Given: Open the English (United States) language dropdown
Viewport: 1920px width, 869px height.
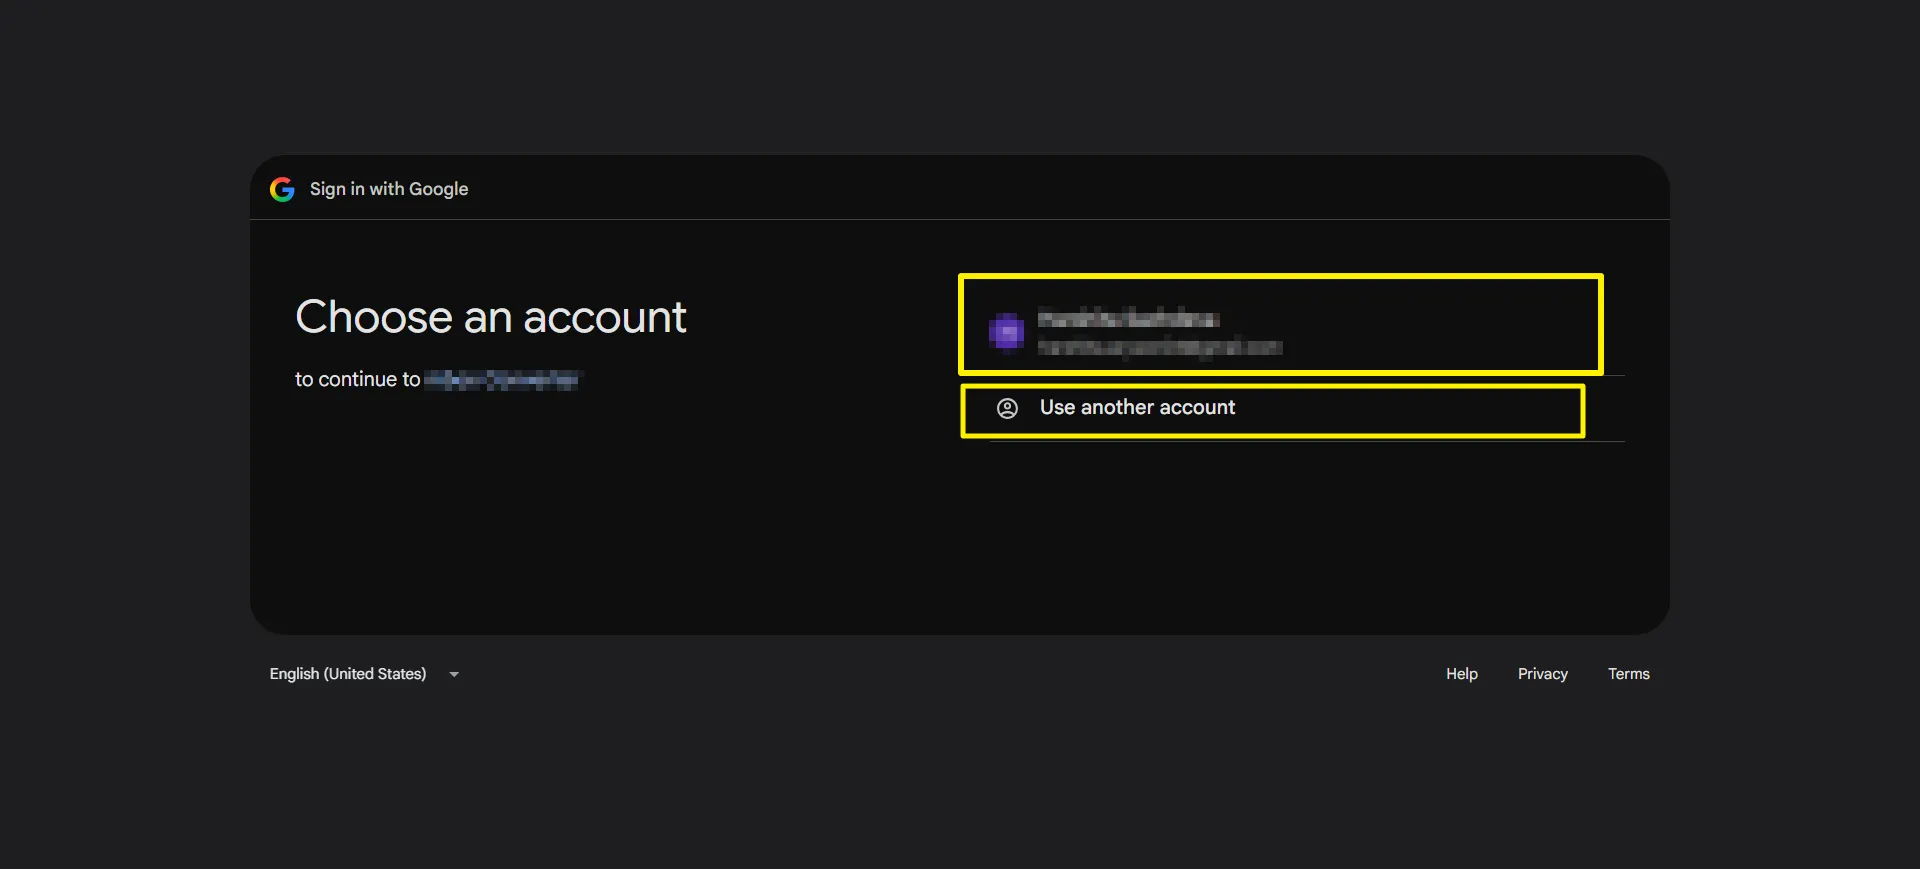Looking at the screenshot, I should pyautogui.click(x=364, y=674).
